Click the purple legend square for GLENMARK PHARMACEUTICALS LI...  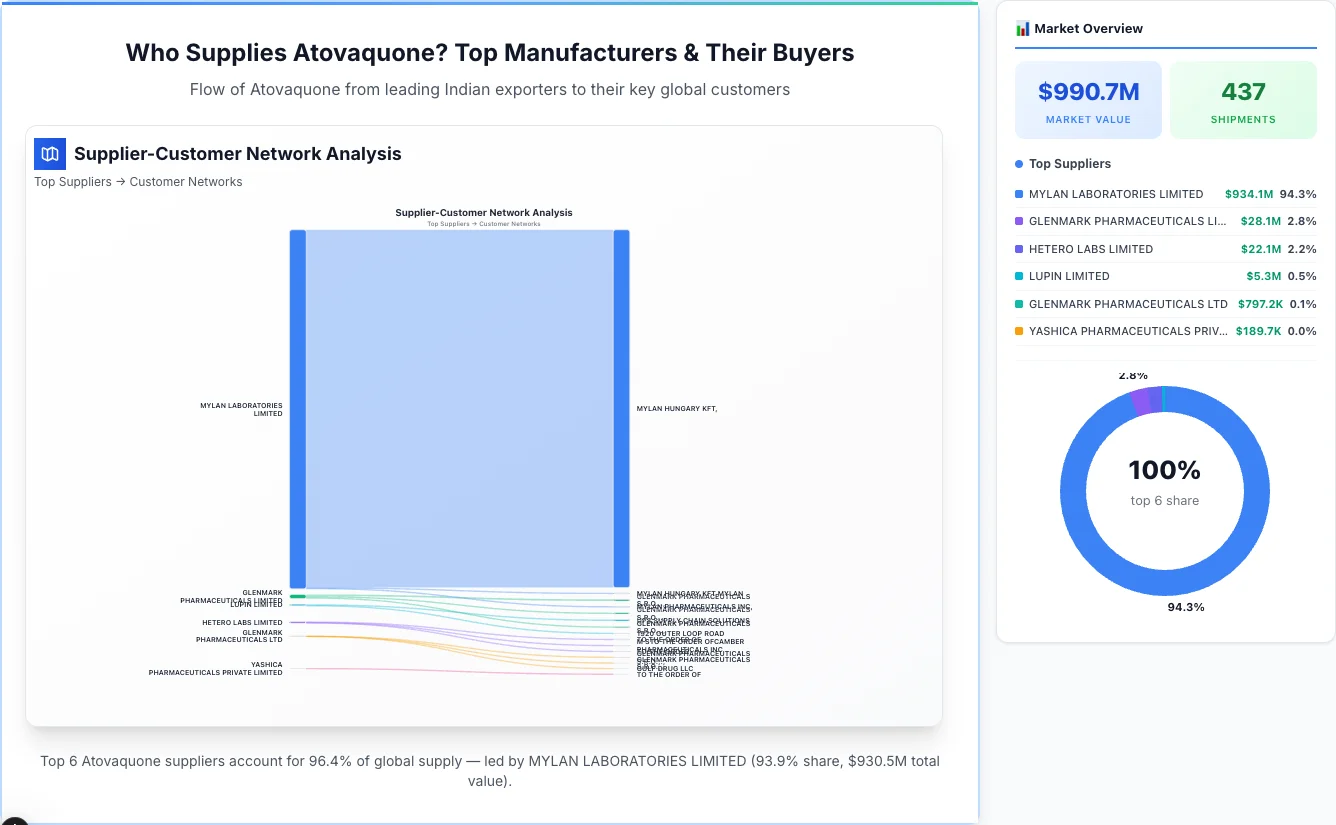tap(1021, 221)
